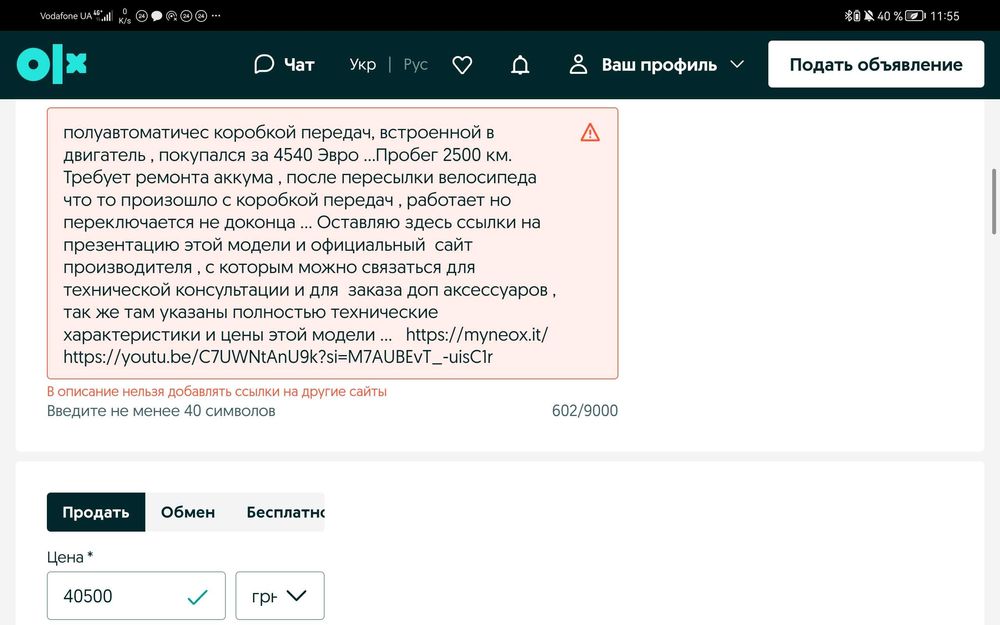
Task: Click the Подать объявление button
Action: pyautogui.click(x=876, y=65)
